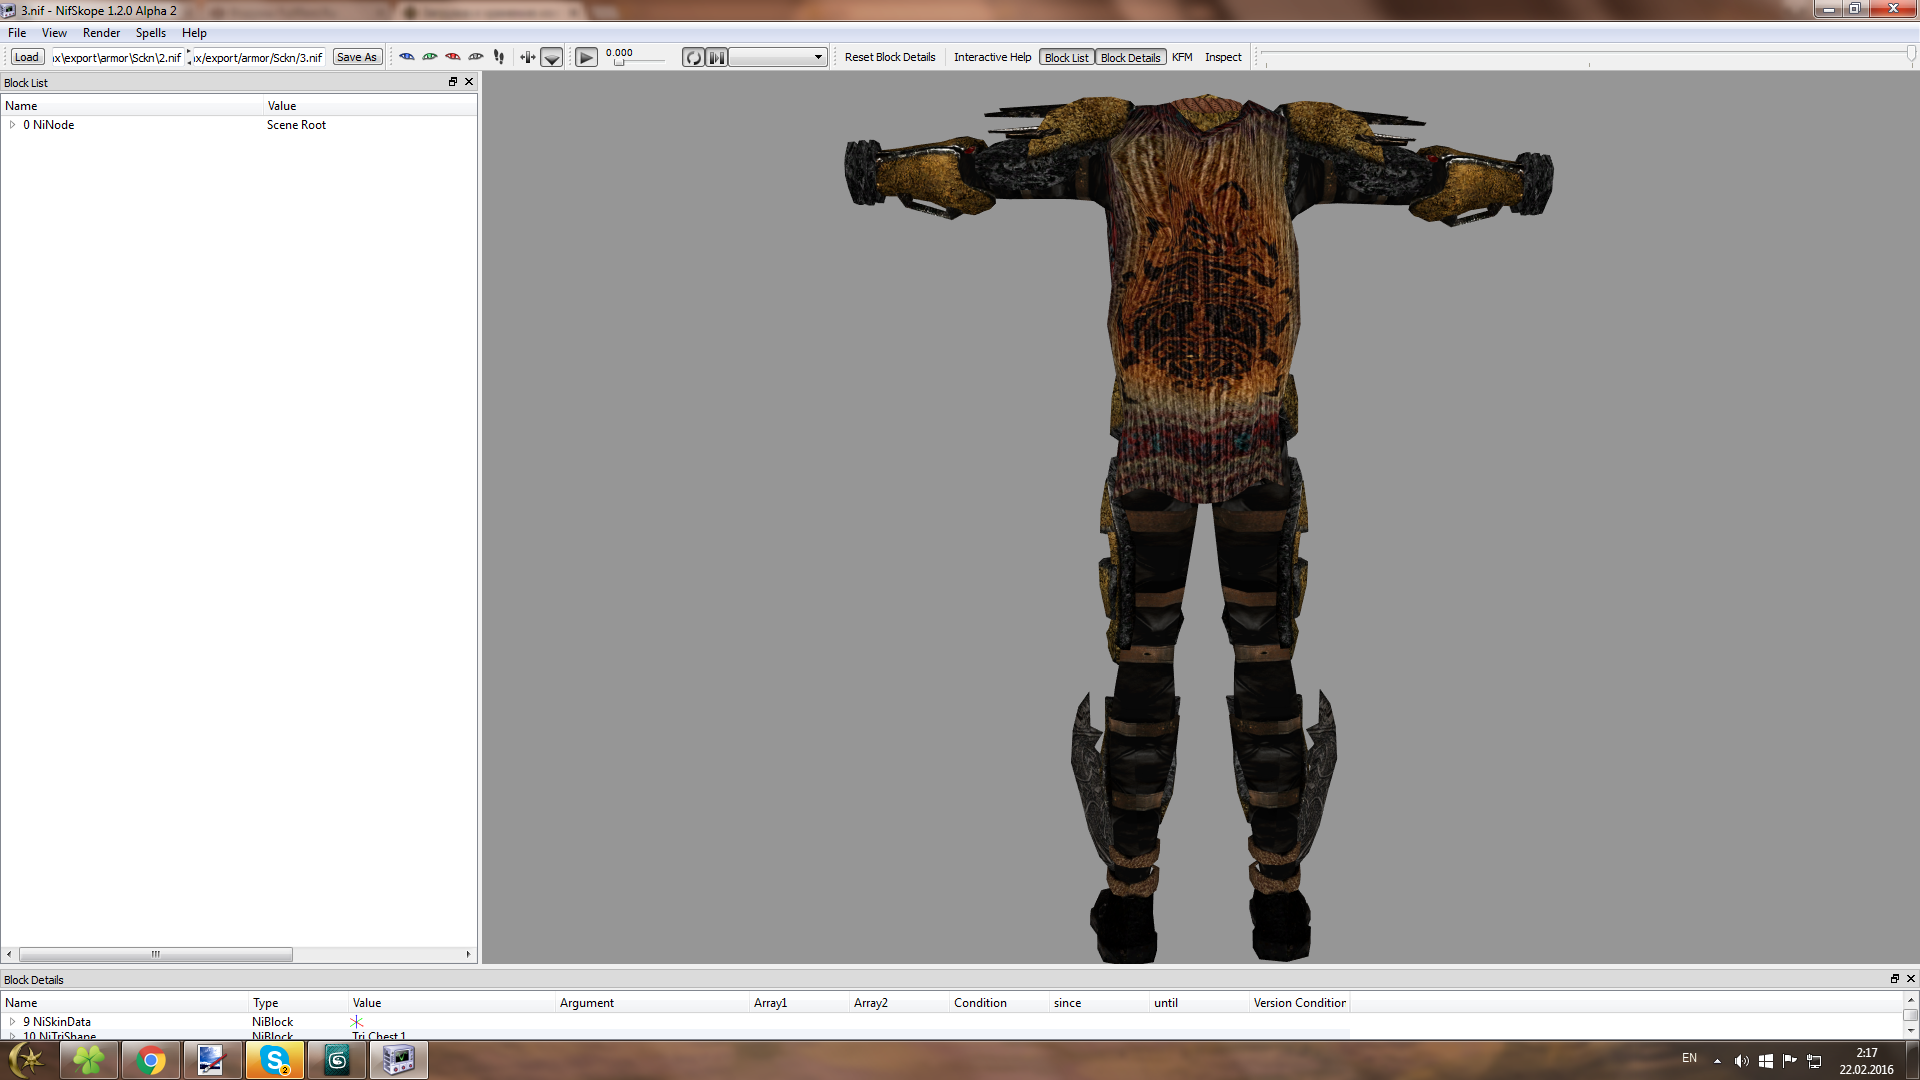Close the Block List panel
This screenshot has height=1080, width=1920.
pyautogui.click(x=469, y=82)
